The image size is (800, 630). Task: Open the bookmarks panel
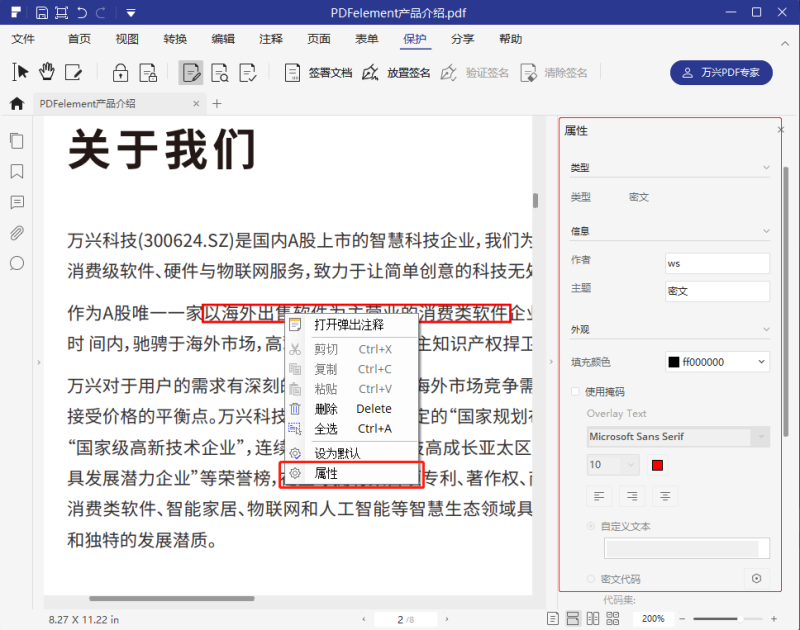[16, 172]
